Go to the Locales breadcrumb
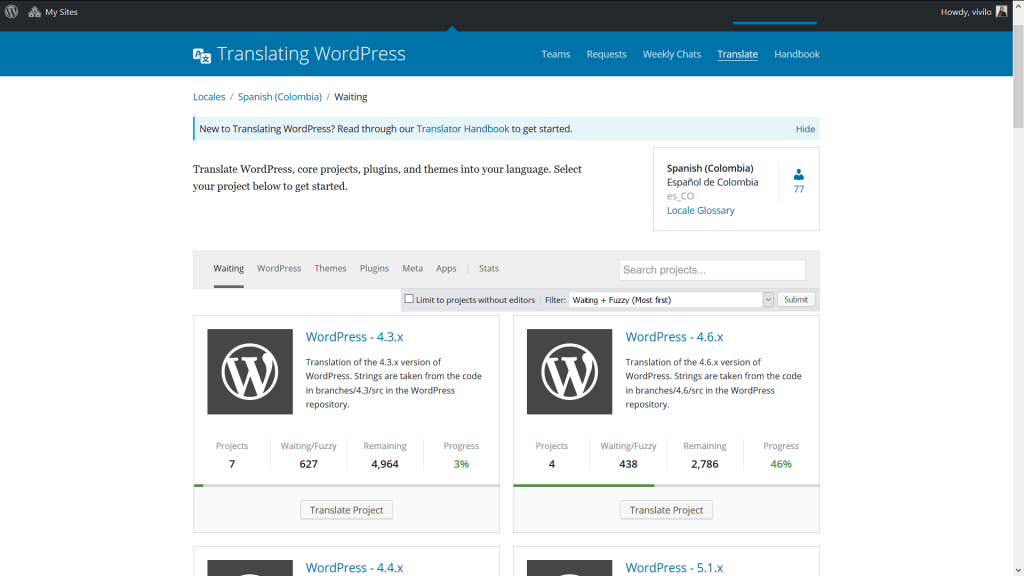 (x=209, y=97)
